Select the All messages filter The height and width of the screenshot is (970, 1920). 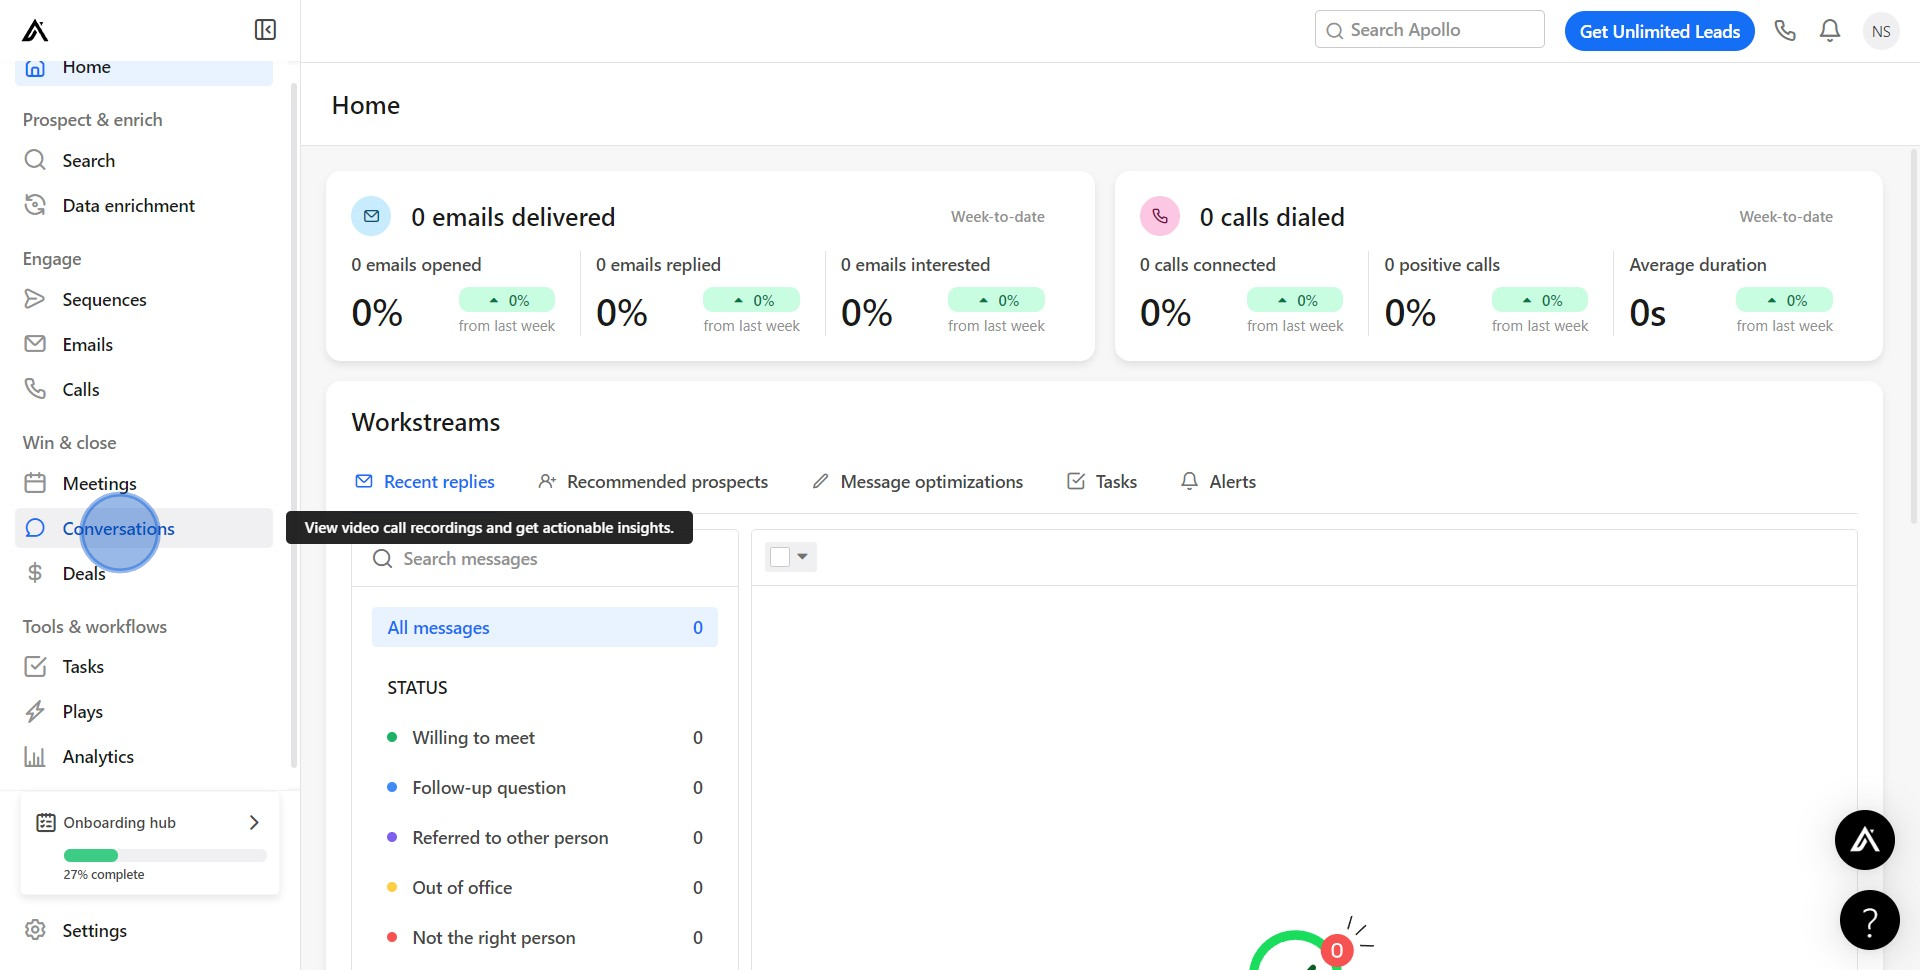point(545,627)
